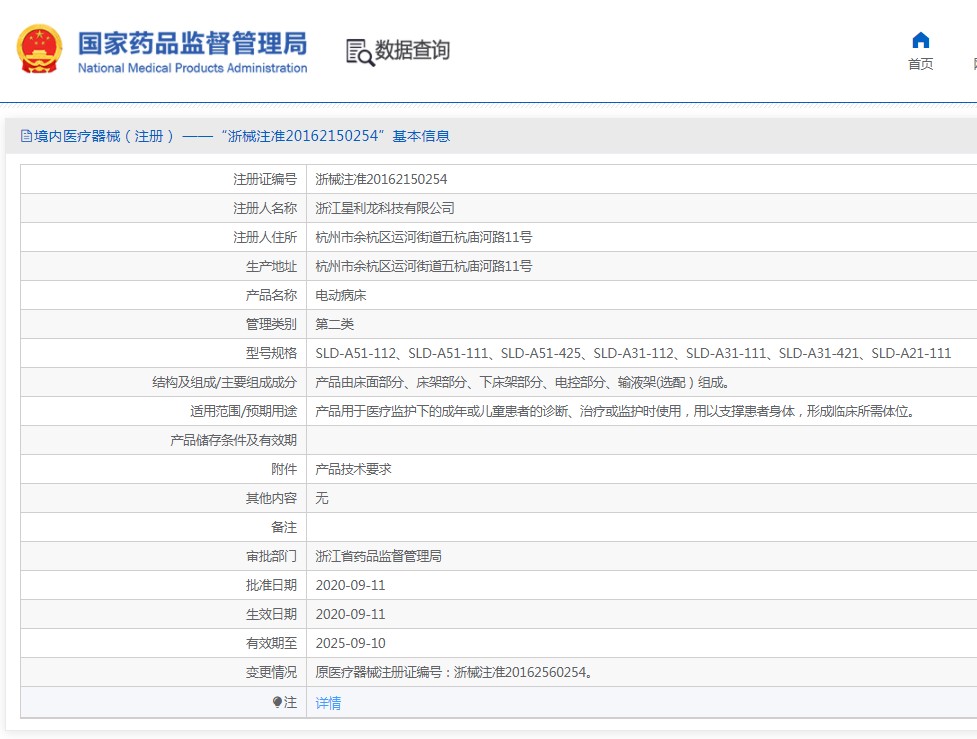Click the 注册人名称 row label

pyautogui.click(x=265, y=208)
